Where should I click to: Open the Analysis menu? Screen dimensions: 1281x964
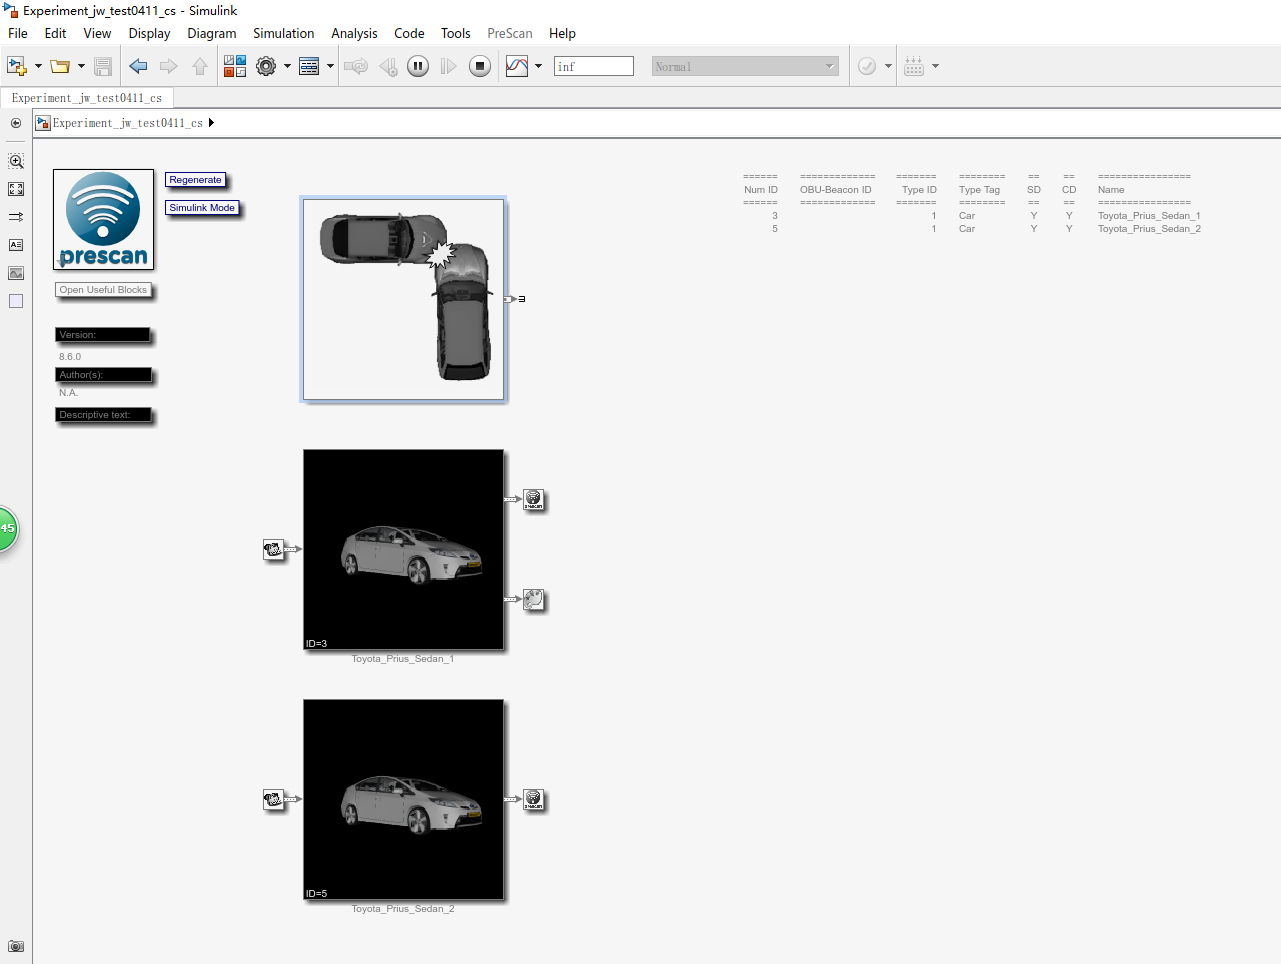[x=354, y=33]
